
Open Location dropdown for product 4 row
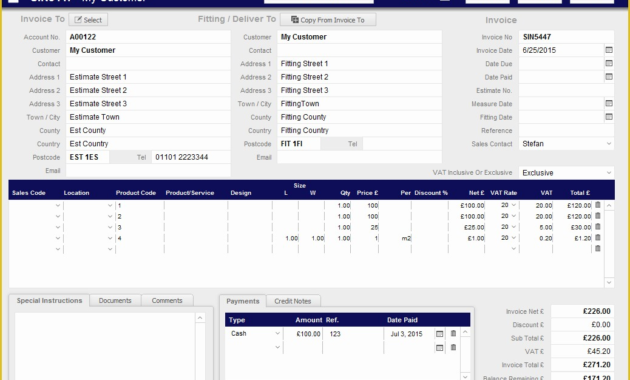click(x=110, y=238)
